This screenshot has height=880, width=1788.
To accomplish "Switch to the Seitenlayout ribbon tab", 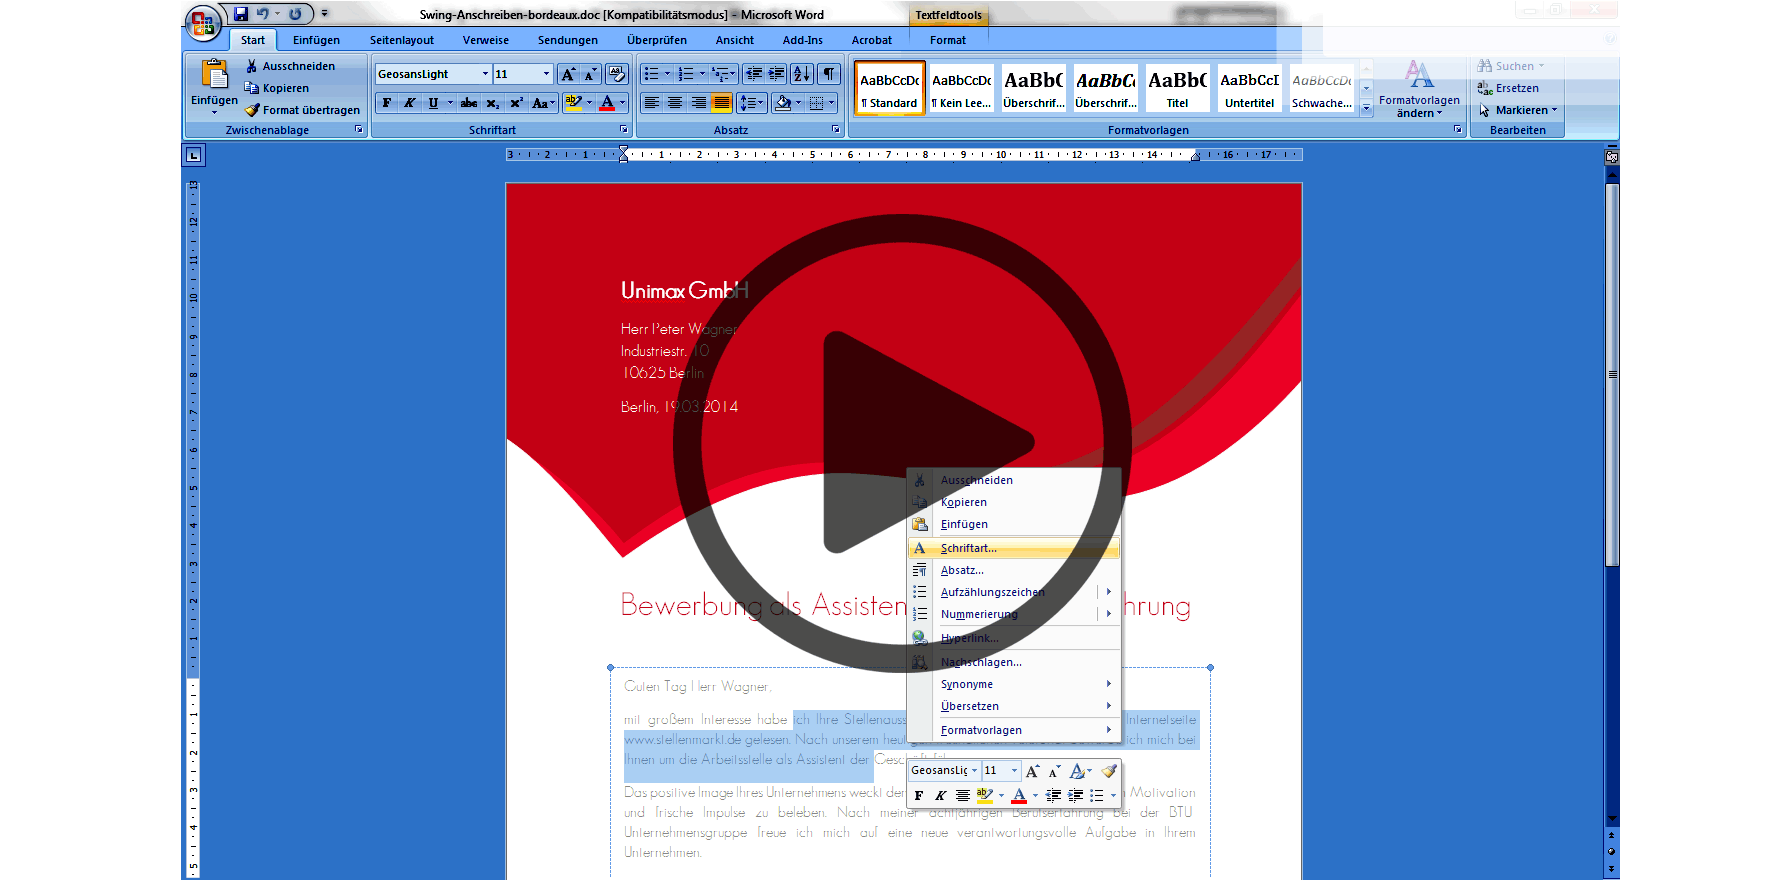I will coord(401,40).
